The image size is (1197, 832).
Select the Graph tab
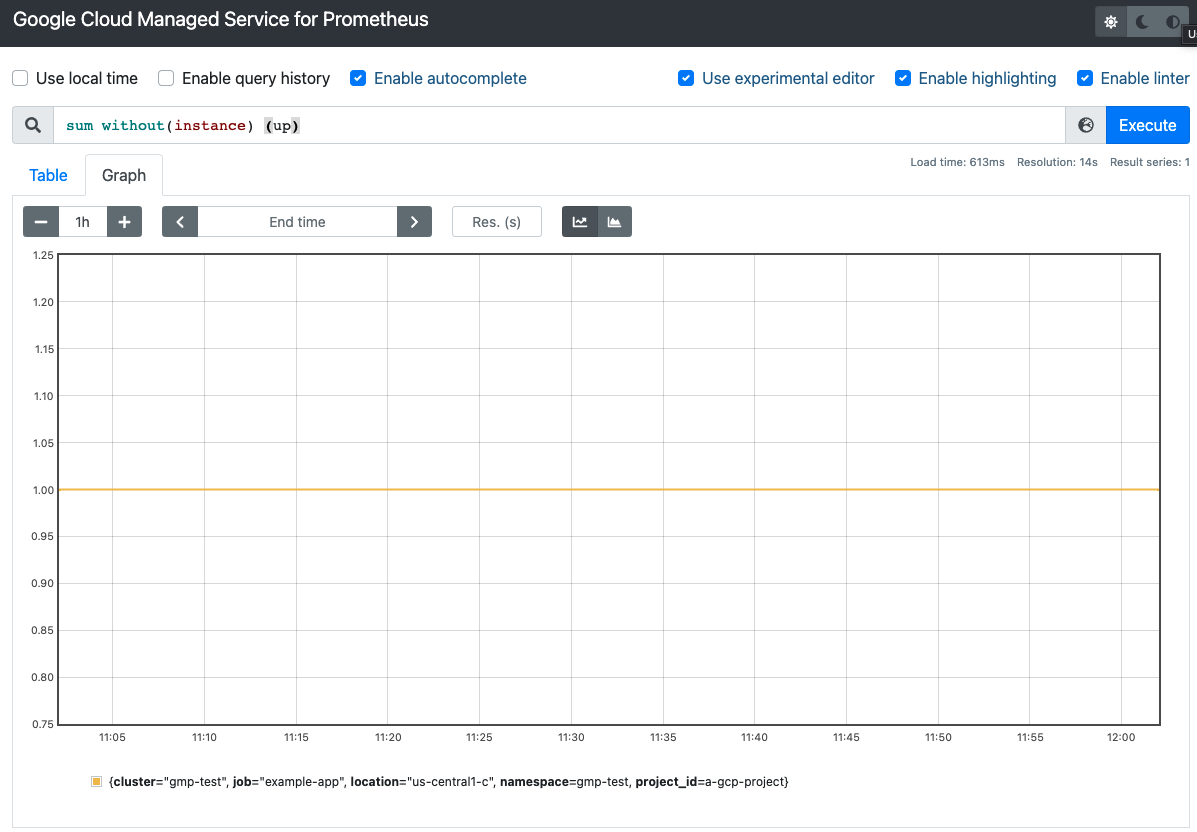(x=123, y=175)
